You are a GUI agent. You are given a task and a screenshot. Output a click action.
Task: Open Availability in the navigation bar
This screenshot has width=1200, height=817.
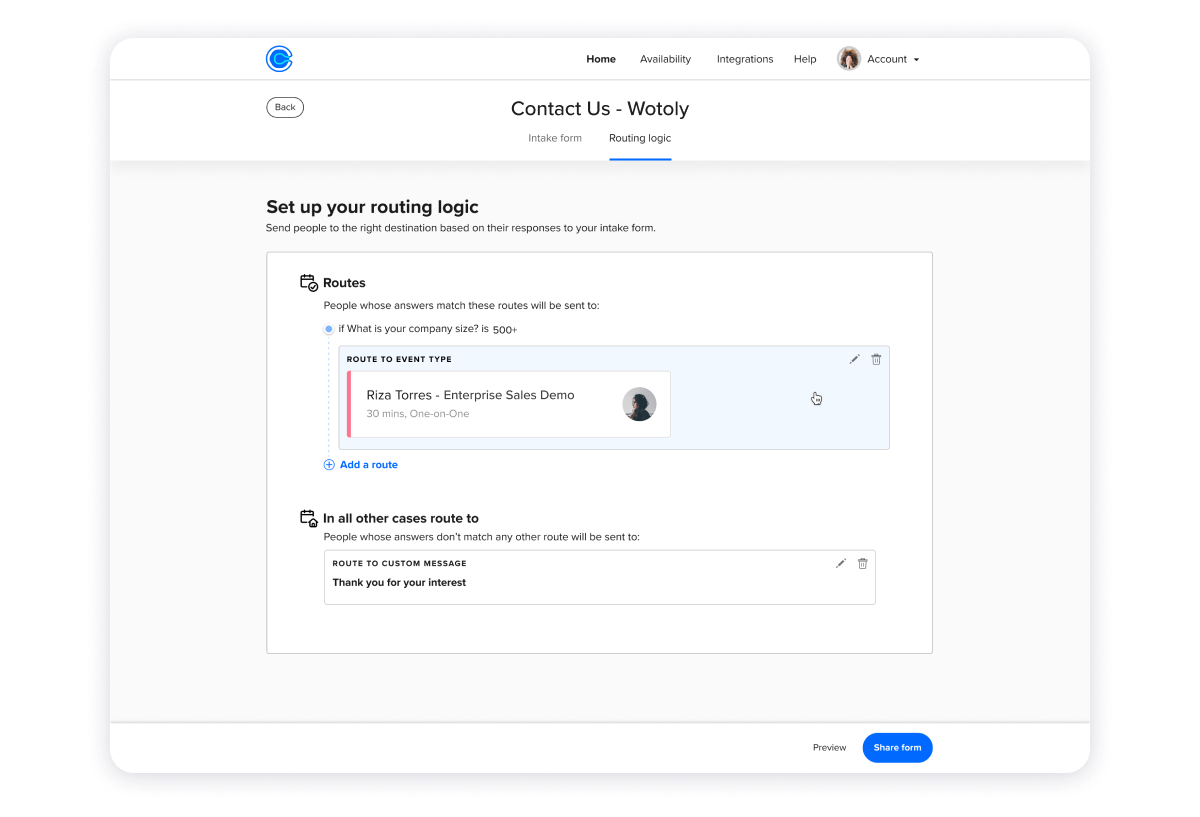tap(666, 59)
